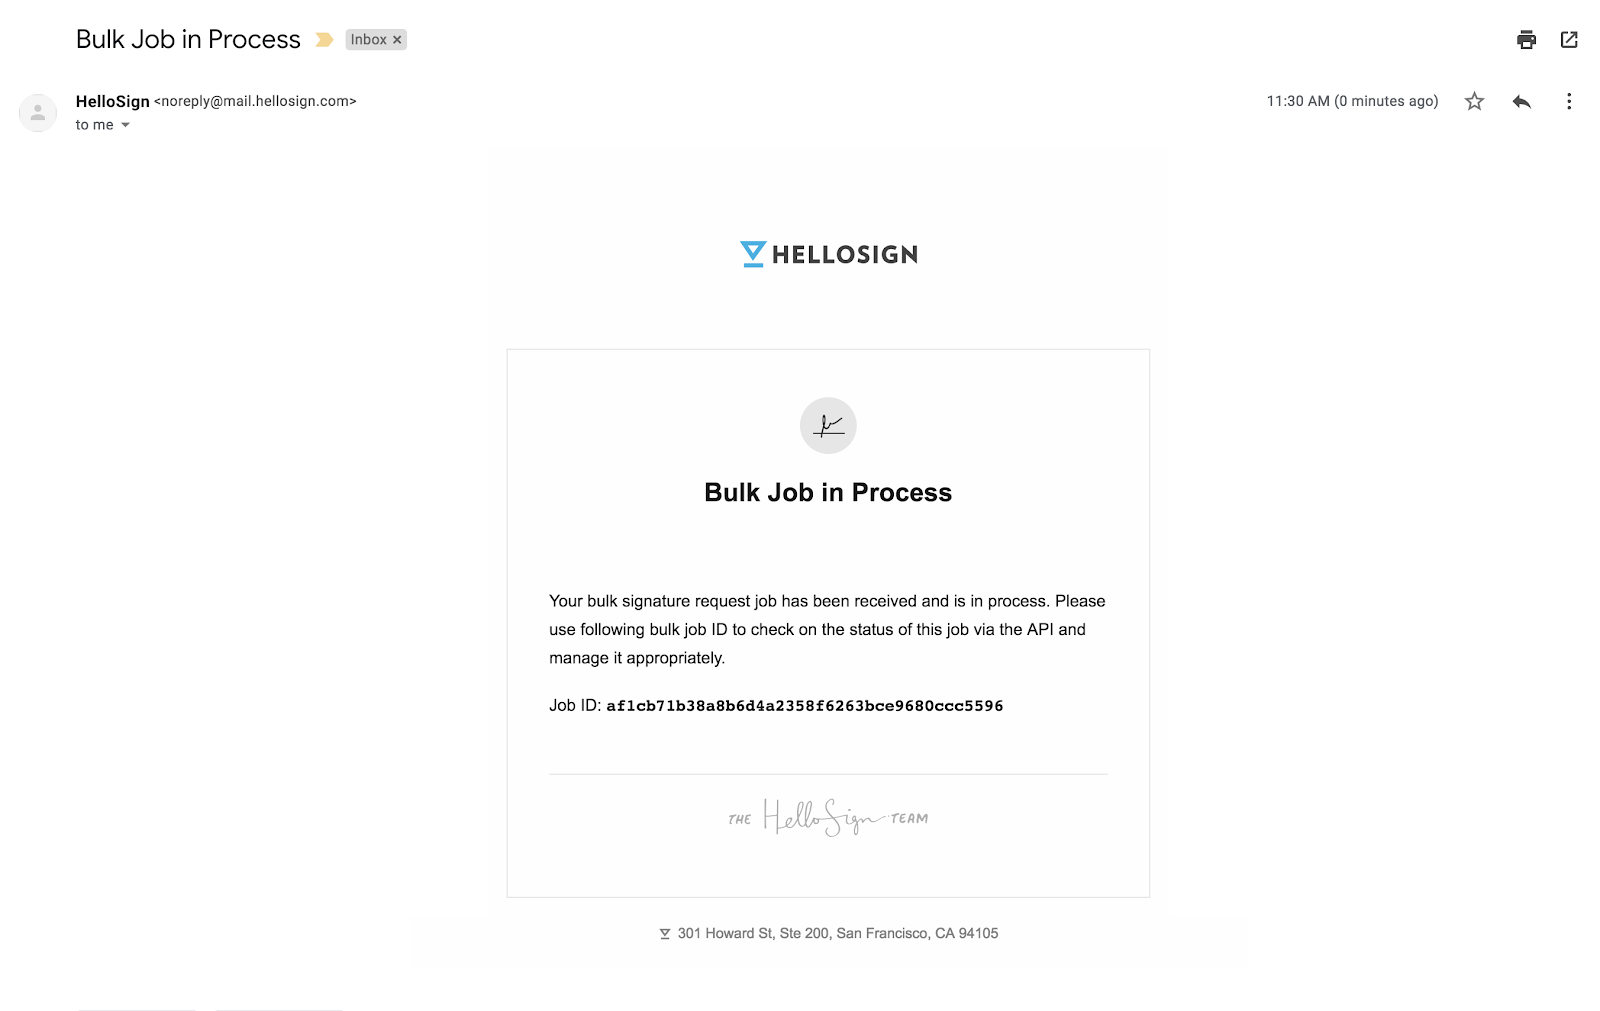1600x1011 pixels.
Task: Open the three-dot More options menu
Action: [x=1568, y=101]
